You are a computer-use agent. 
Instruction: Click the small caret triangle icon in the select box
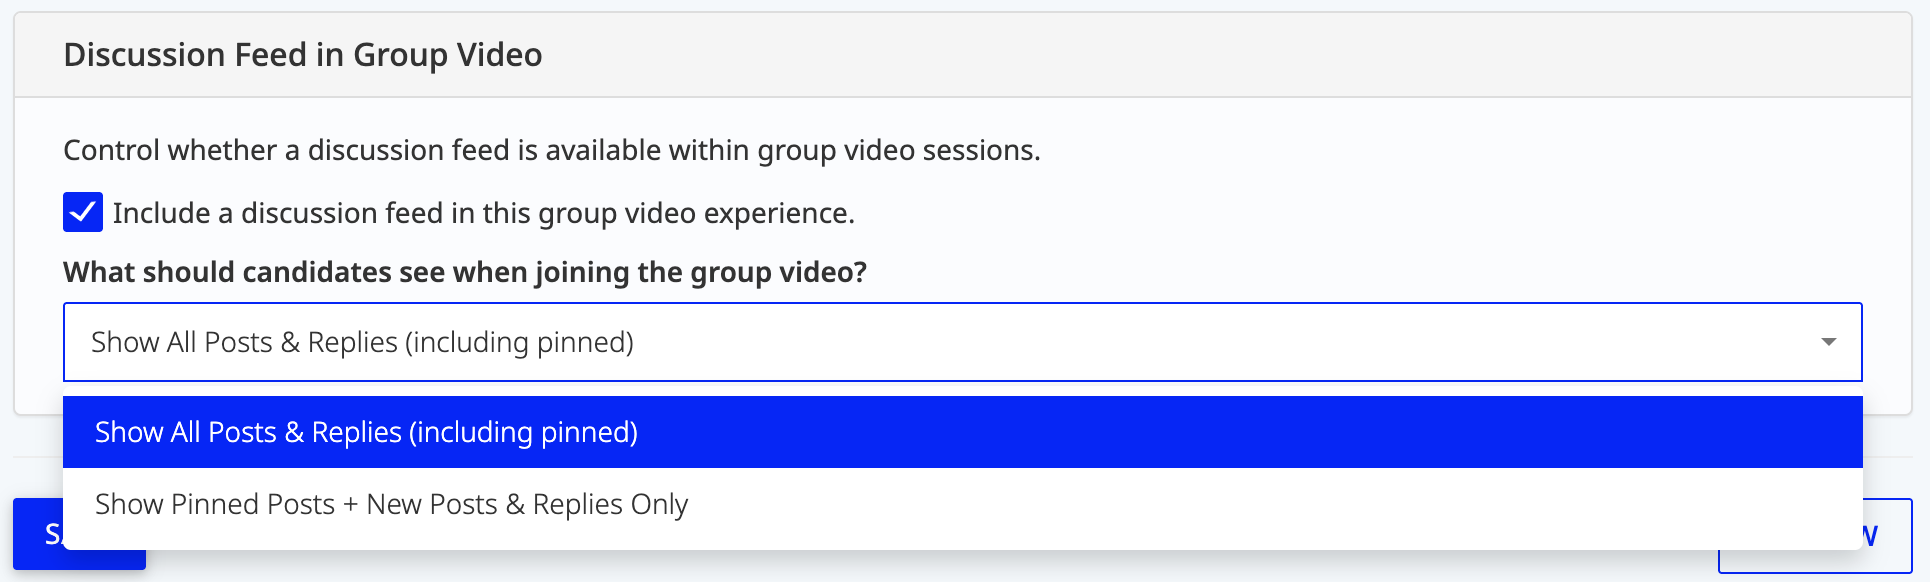(x=1828, y=342)
